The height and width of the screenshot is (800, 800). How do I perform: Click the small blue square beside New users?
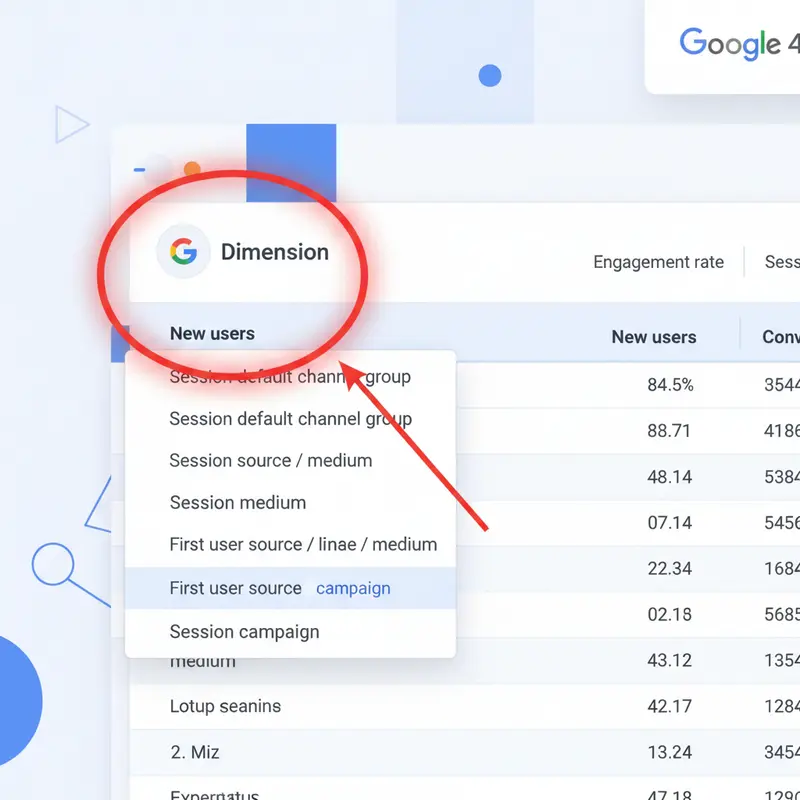[x=118, y=346]
